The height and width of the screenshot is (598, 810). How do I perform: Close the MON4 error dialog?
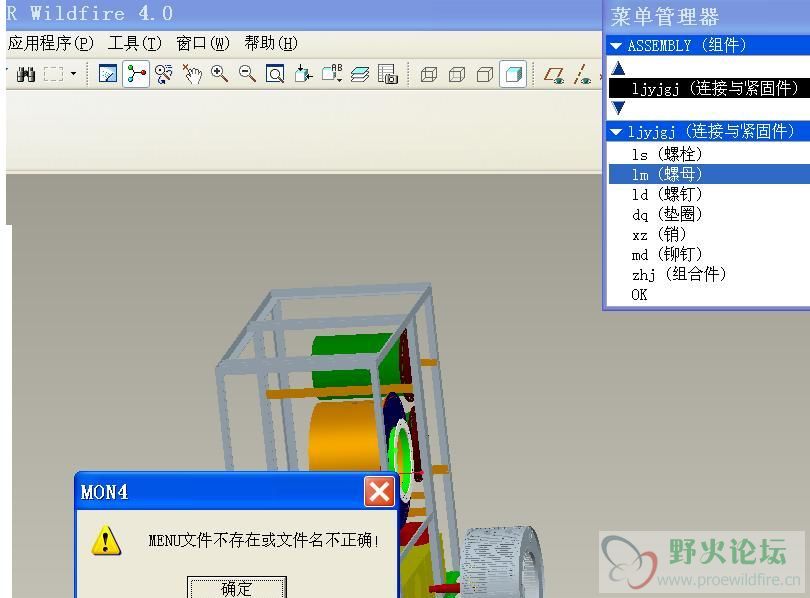(x=379, y=492)
